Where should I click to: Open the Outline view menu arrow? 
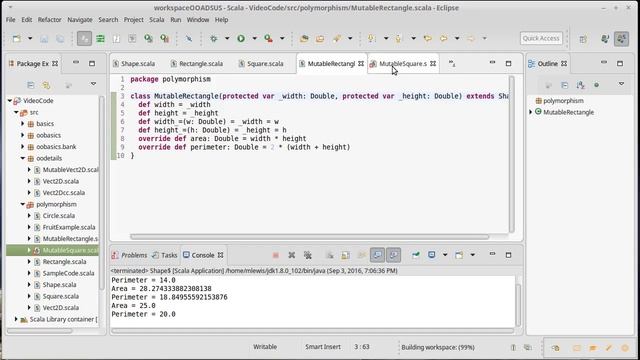[x=621, y=84]
